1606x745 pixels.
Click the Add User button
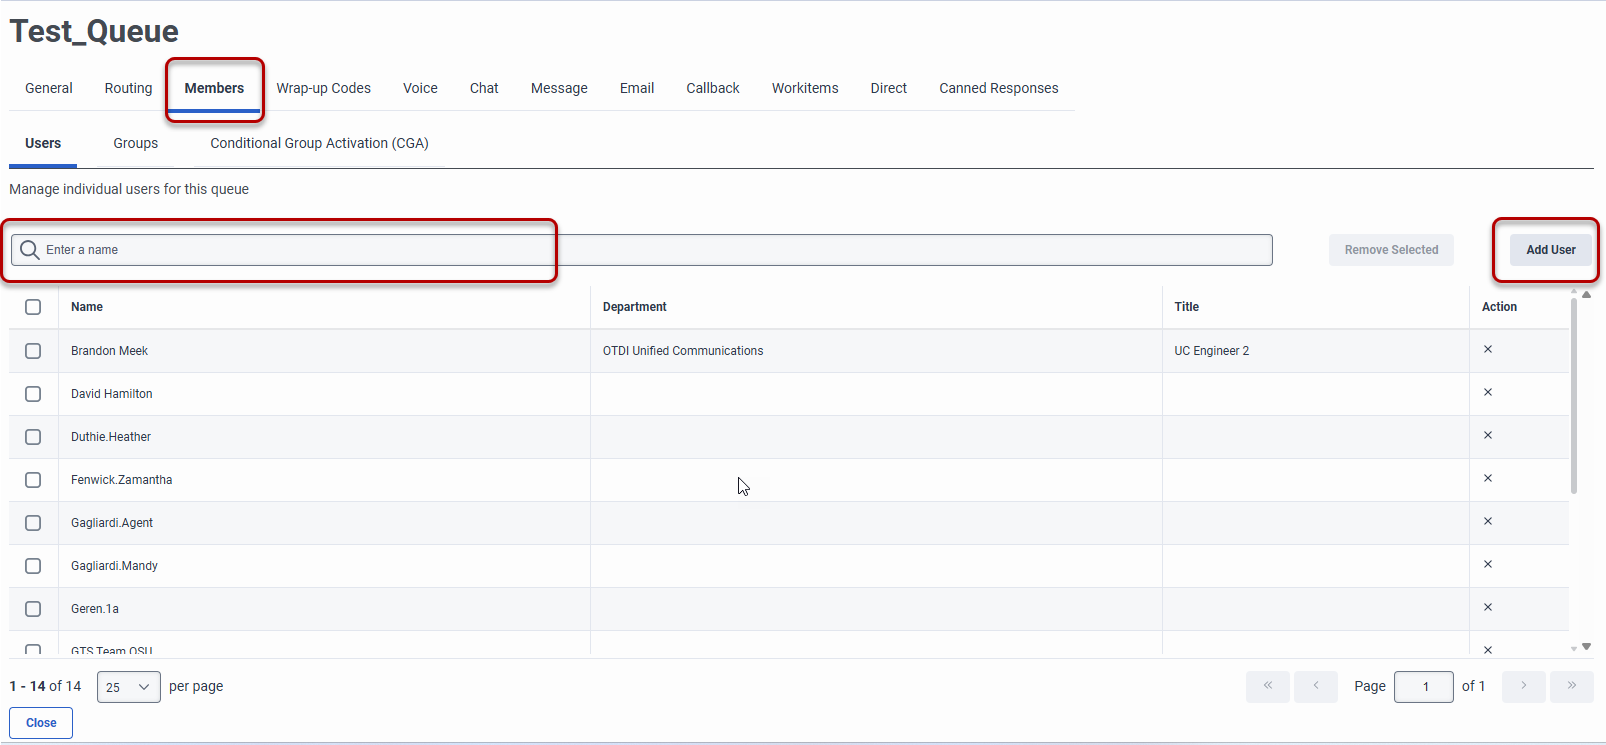(1550, 250)
